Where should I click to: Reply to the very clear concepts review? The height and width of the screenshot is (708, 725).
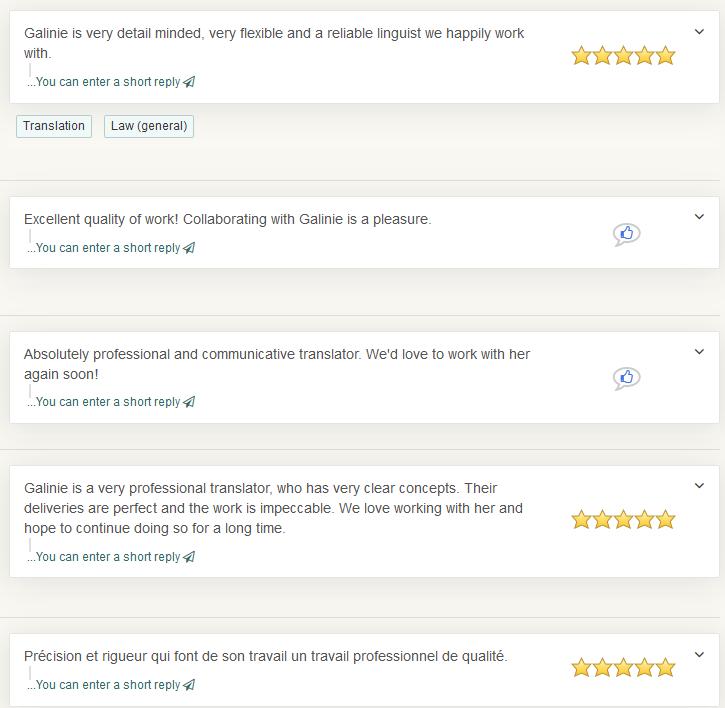coord(107,557)
